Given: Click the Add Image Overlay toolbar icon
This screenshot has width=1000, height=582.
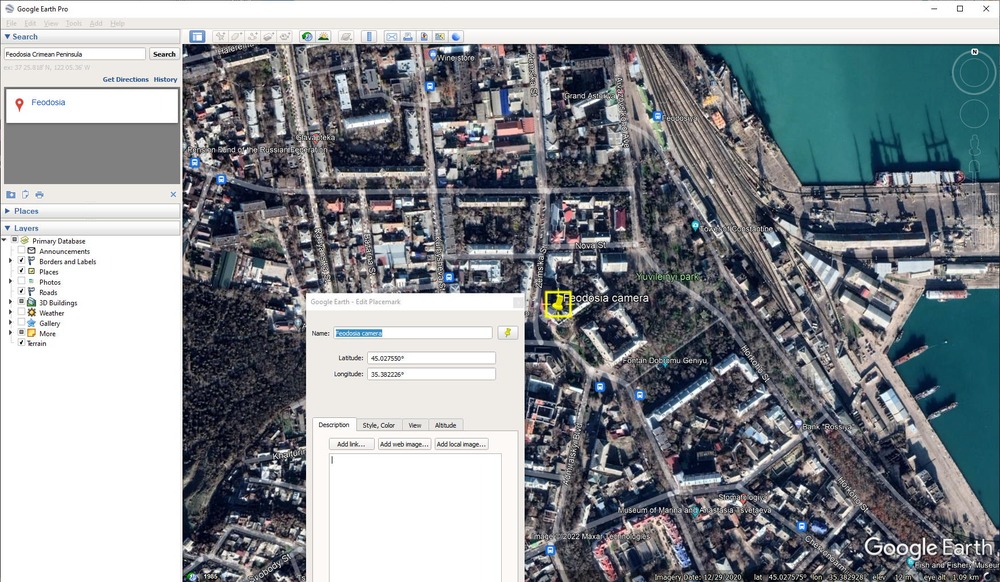Looking at the screenshot, I should click(268, 36).
